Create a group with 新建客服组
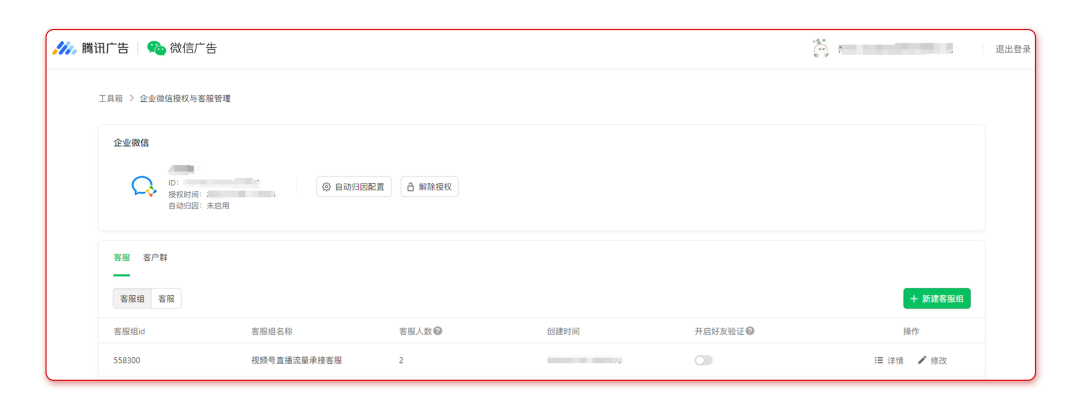The image size is (1080, 411). pyautogui.click(x=936, y=299)
